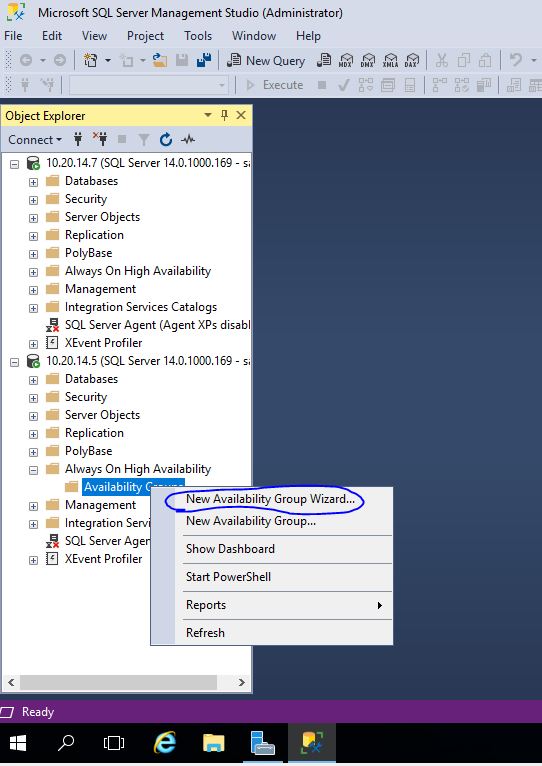Click the New Project icon in toolbar
Viewport: 542px width, 766px height.
pos(90,60)
